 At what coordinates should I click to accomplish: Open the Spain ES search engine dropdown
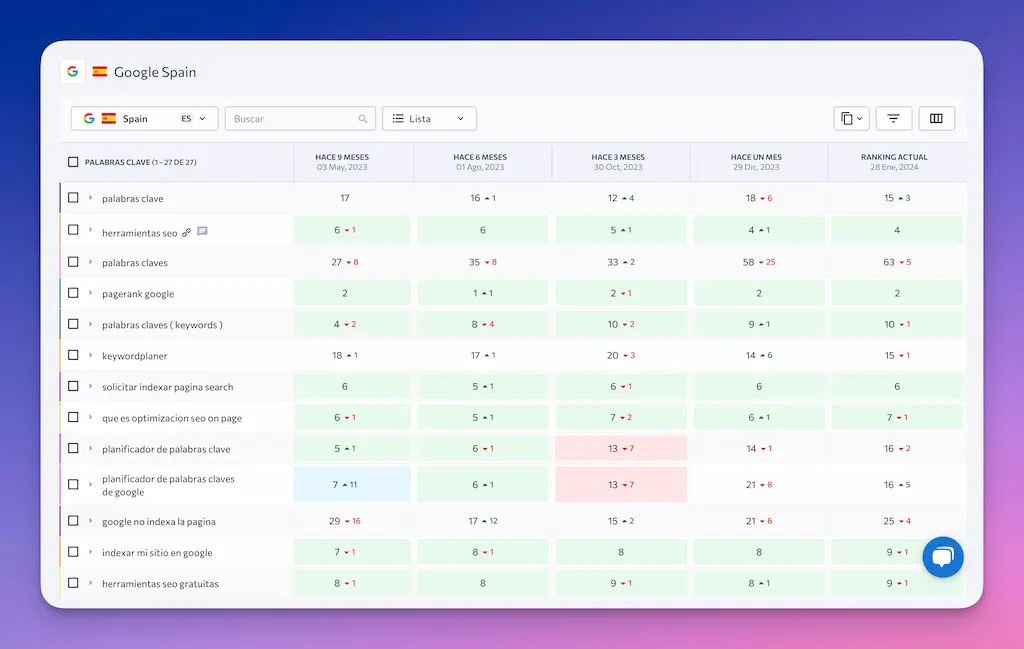pos(144,118)
